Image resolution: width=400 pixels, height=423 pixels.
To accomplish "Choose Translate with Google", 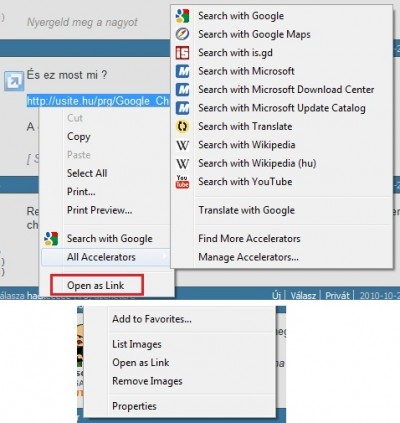I will [247, 210].
